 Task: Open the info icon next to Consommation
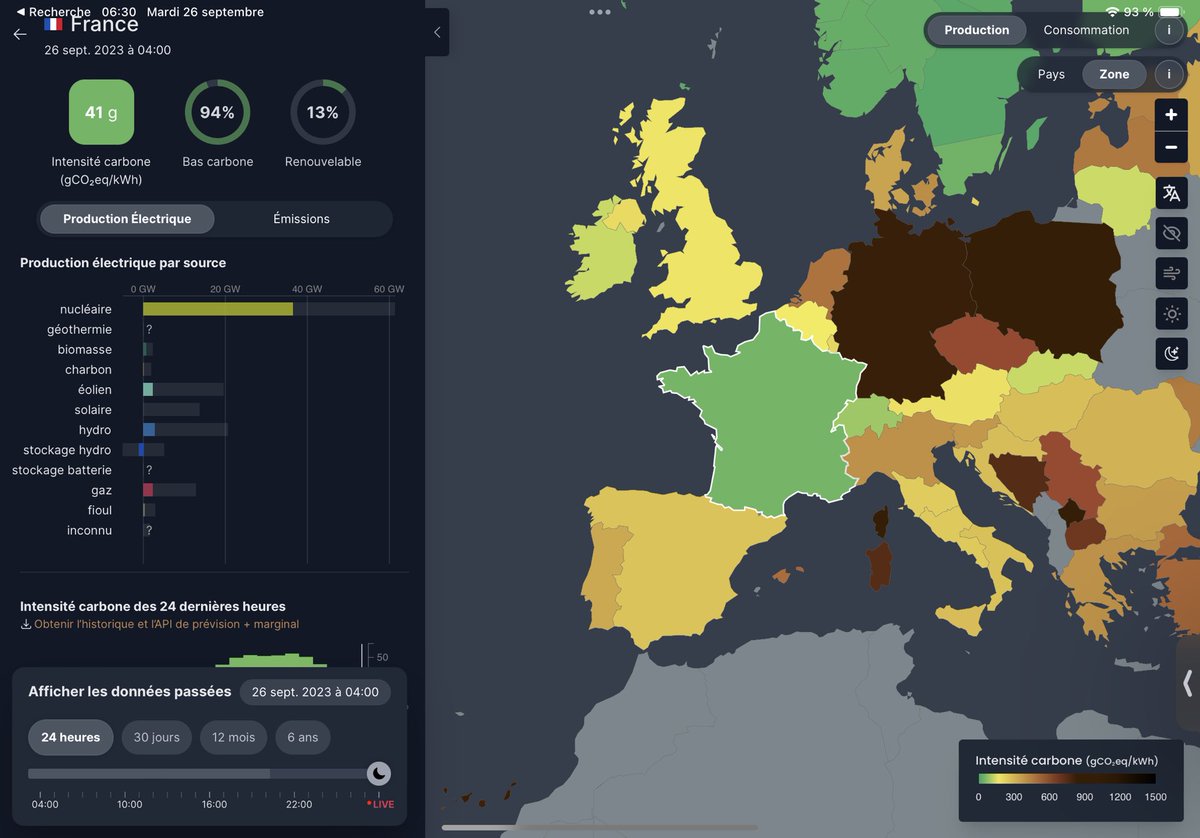coord(1170,30)
